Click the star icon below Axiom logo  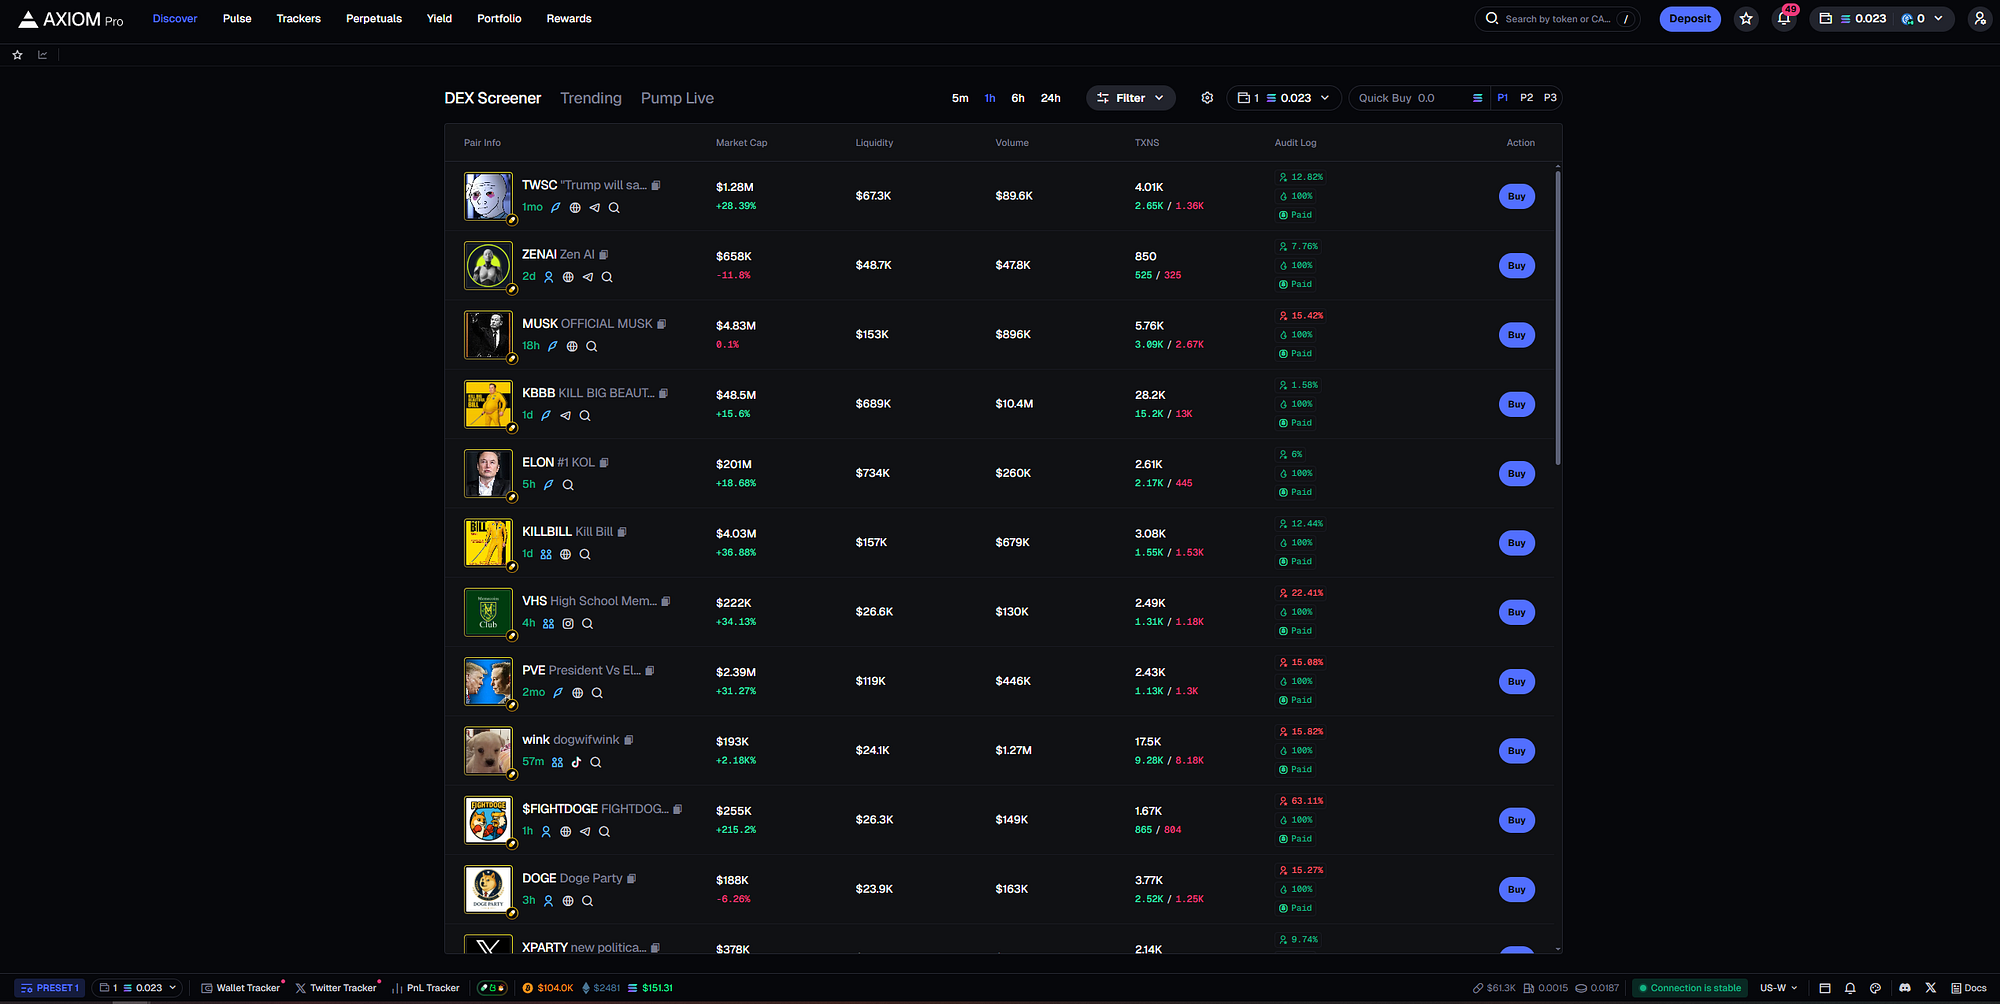(17, 55)
